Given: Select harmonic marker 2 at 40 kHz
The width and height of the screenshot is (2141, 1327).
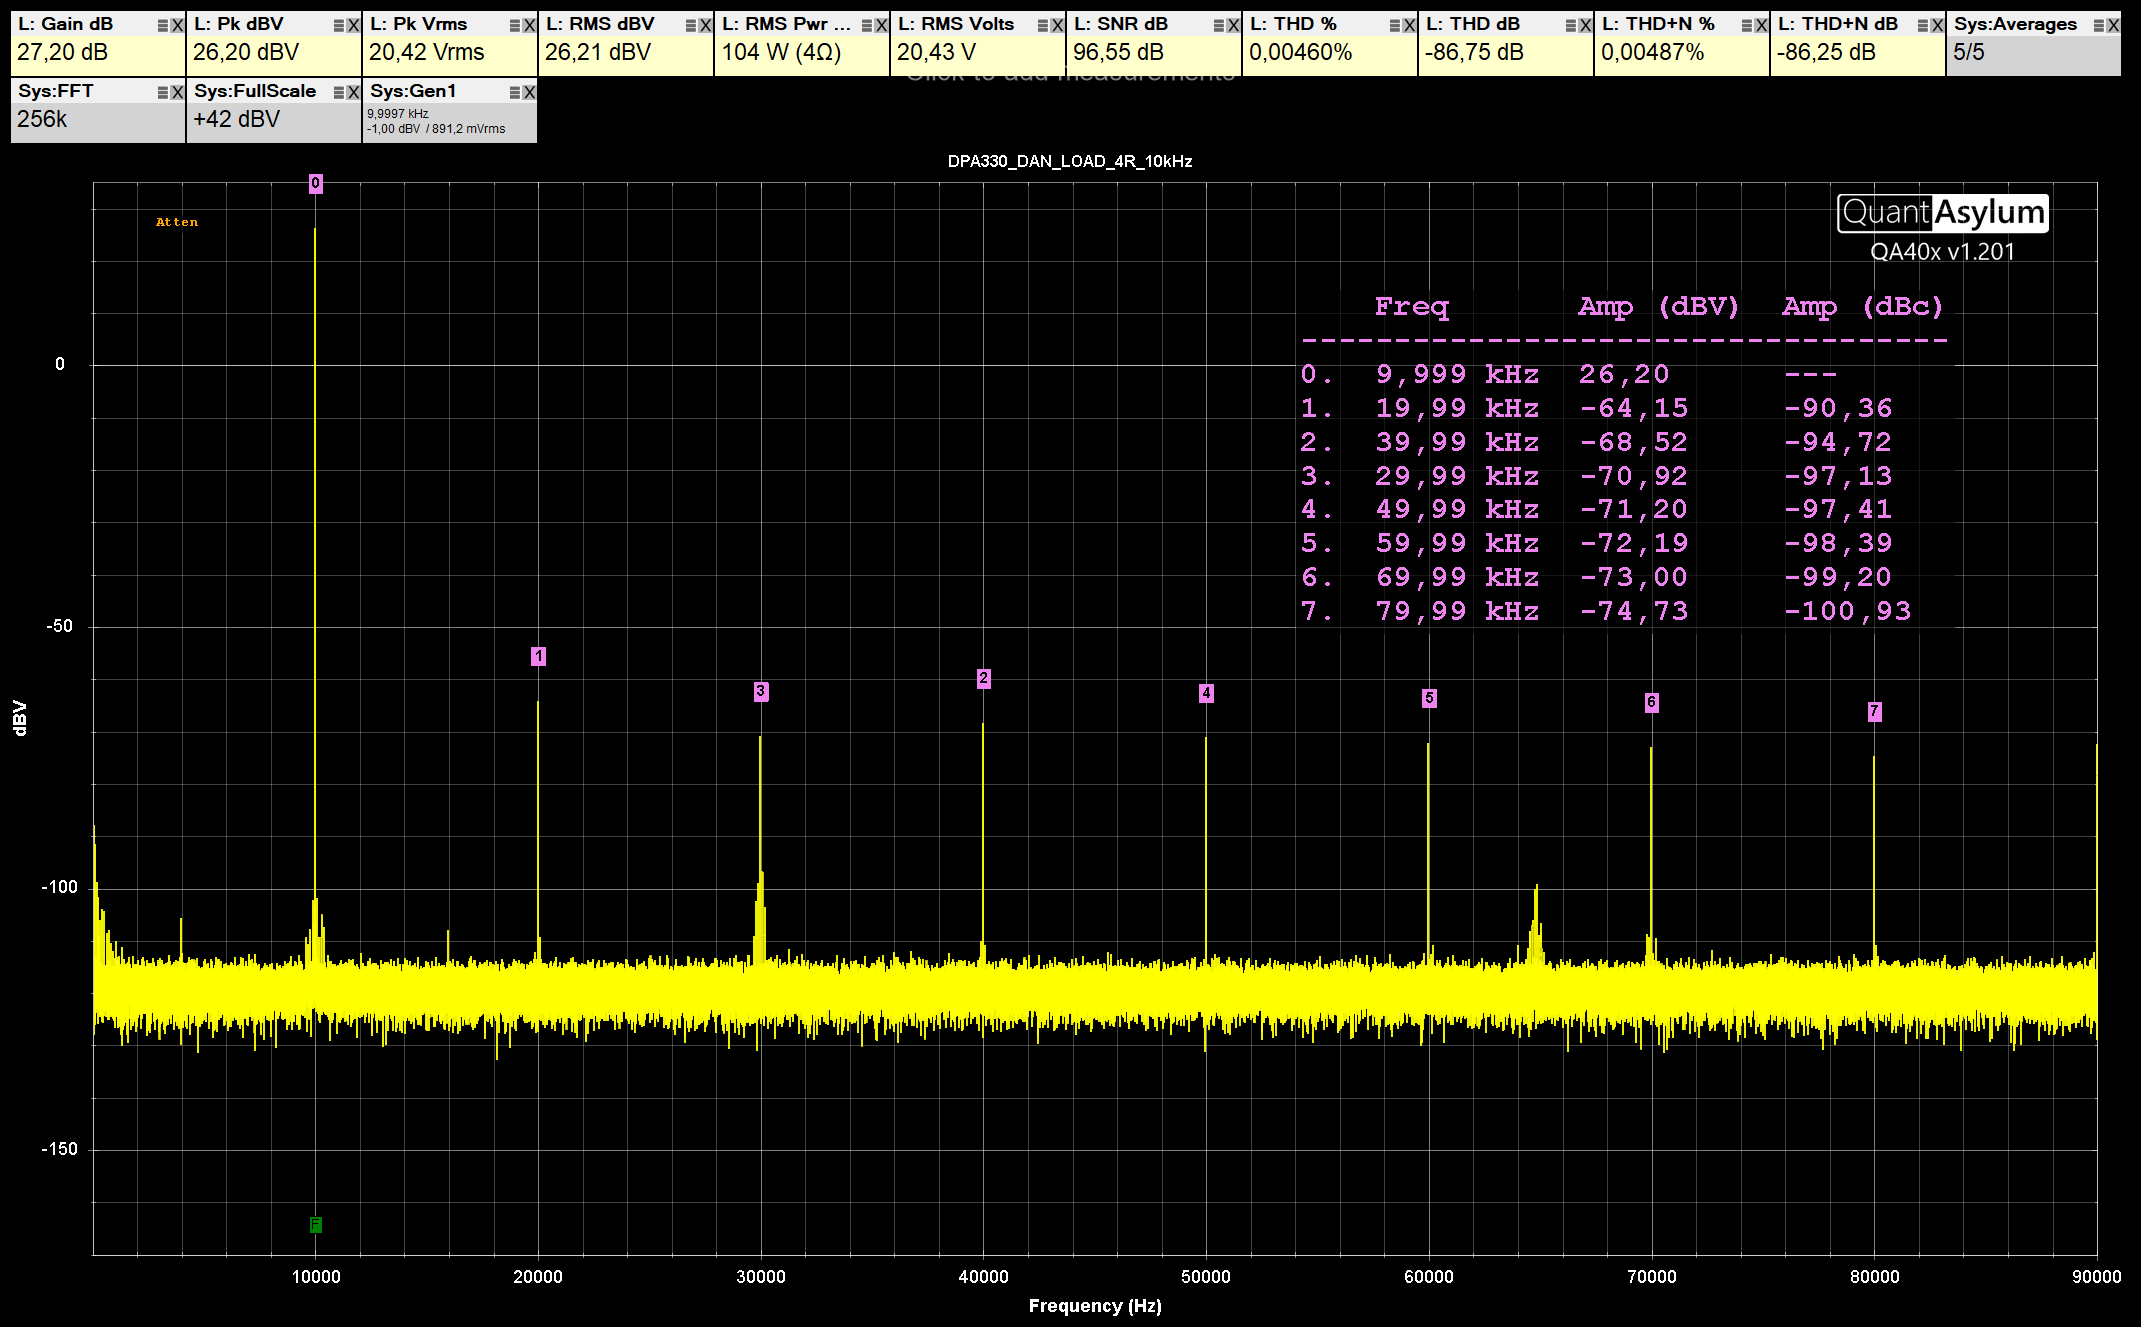Looking at the screenshot, I should (x=984, y=678).
